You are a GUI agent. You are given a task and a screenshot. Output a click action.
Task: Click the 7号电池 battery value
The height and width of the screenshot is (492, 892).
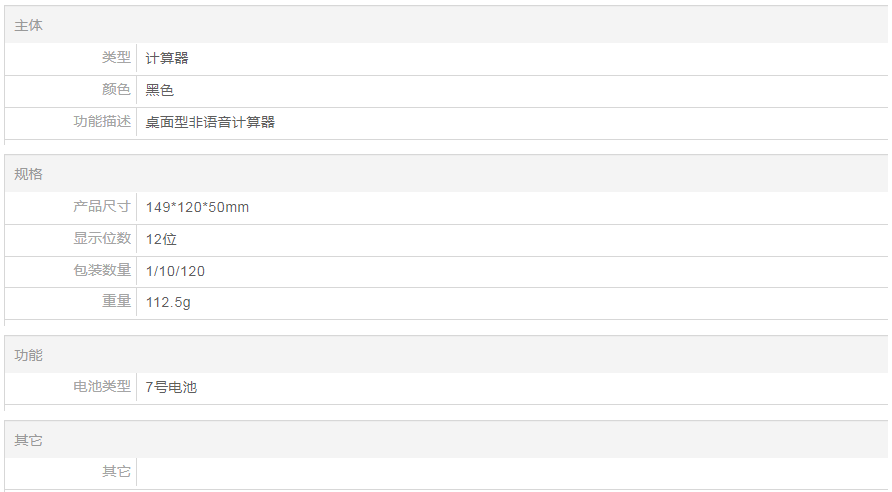click(171, 387)
